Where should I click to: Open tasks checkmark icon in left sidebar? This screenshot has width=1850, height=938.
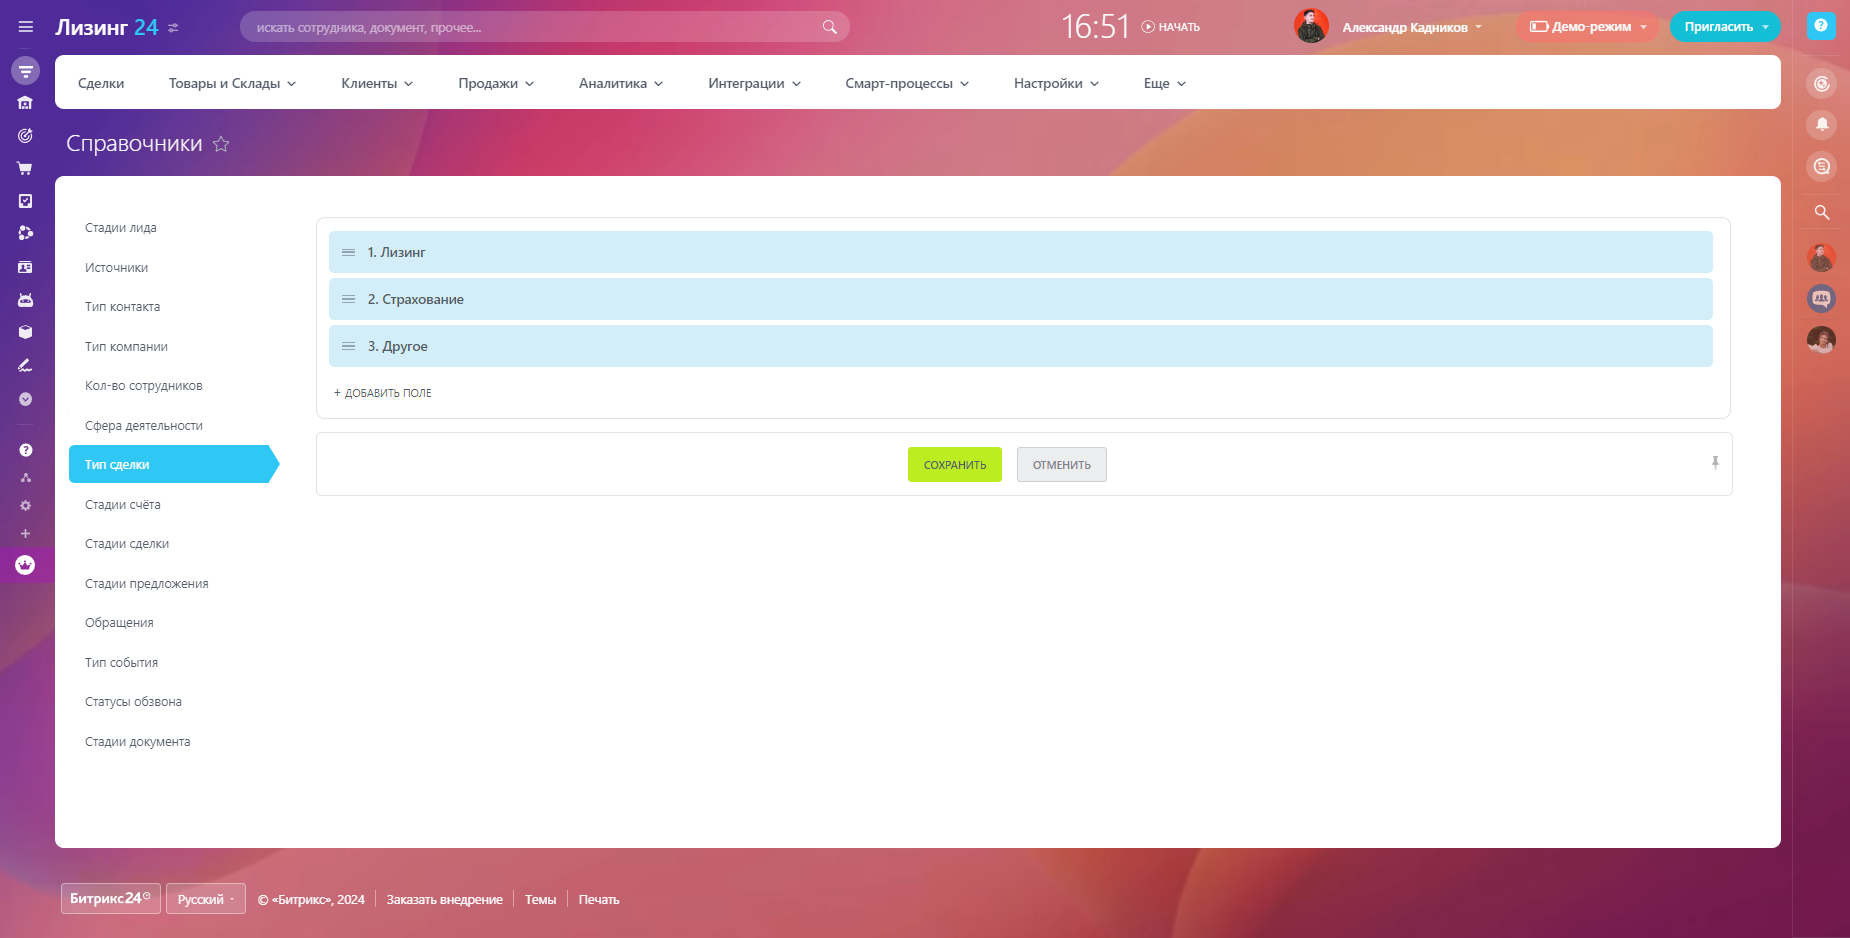(25, 201)
